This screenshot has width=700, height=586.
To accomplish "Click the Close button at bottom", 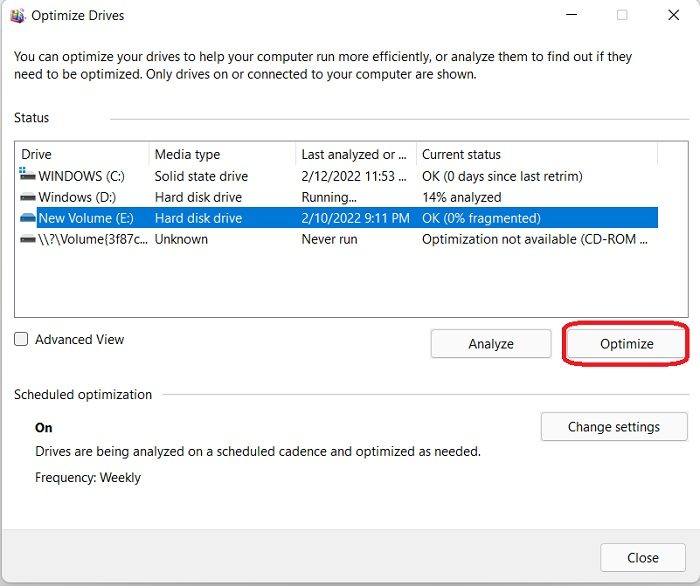I will click(643, 558).
